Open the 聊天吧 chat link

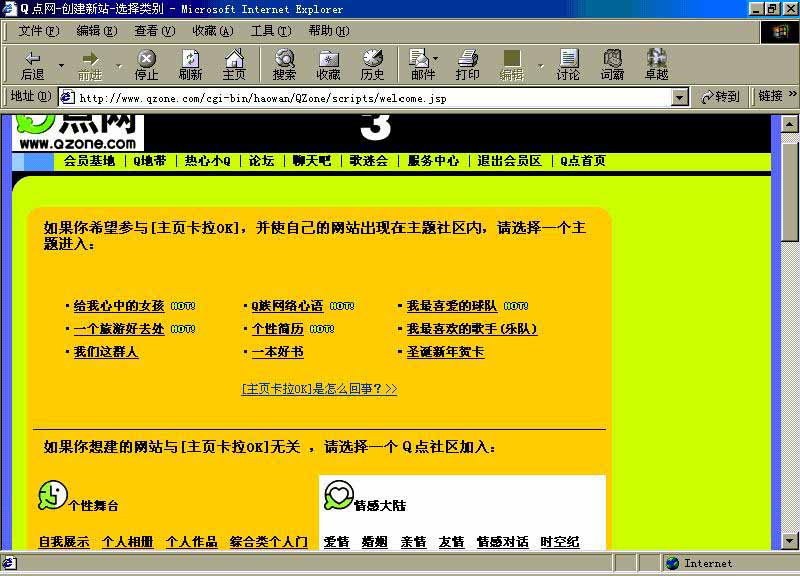(x=312, y=161)
